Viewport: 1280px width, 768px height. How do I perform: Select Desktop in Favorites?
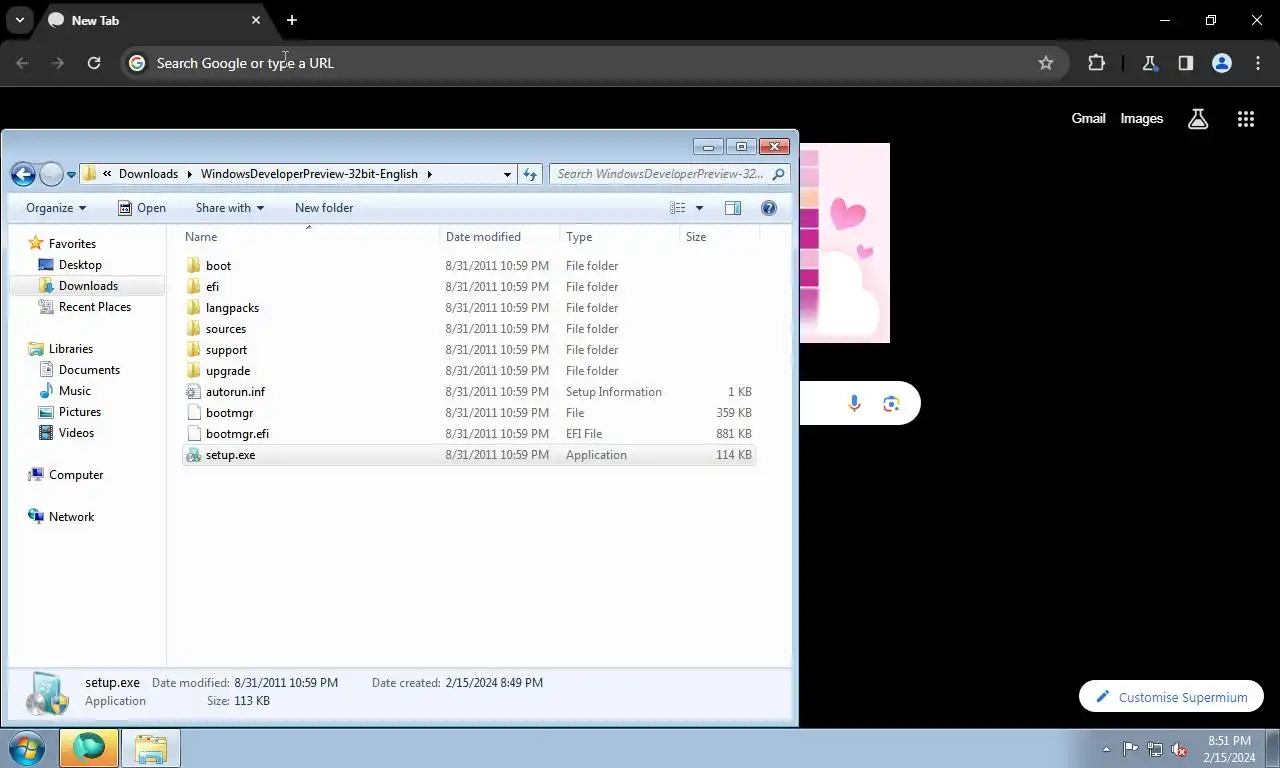(x=80, y=265)
